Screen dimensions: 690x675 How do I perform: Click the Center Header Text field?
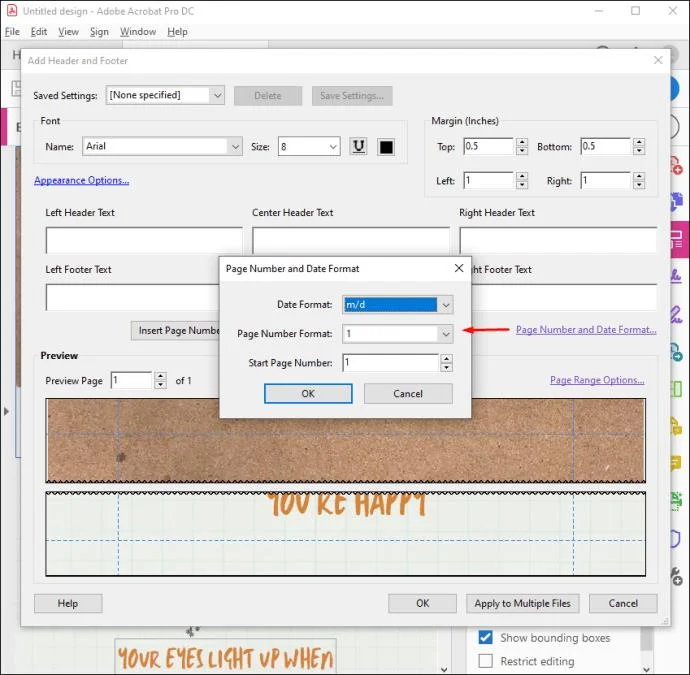(351, 240)
